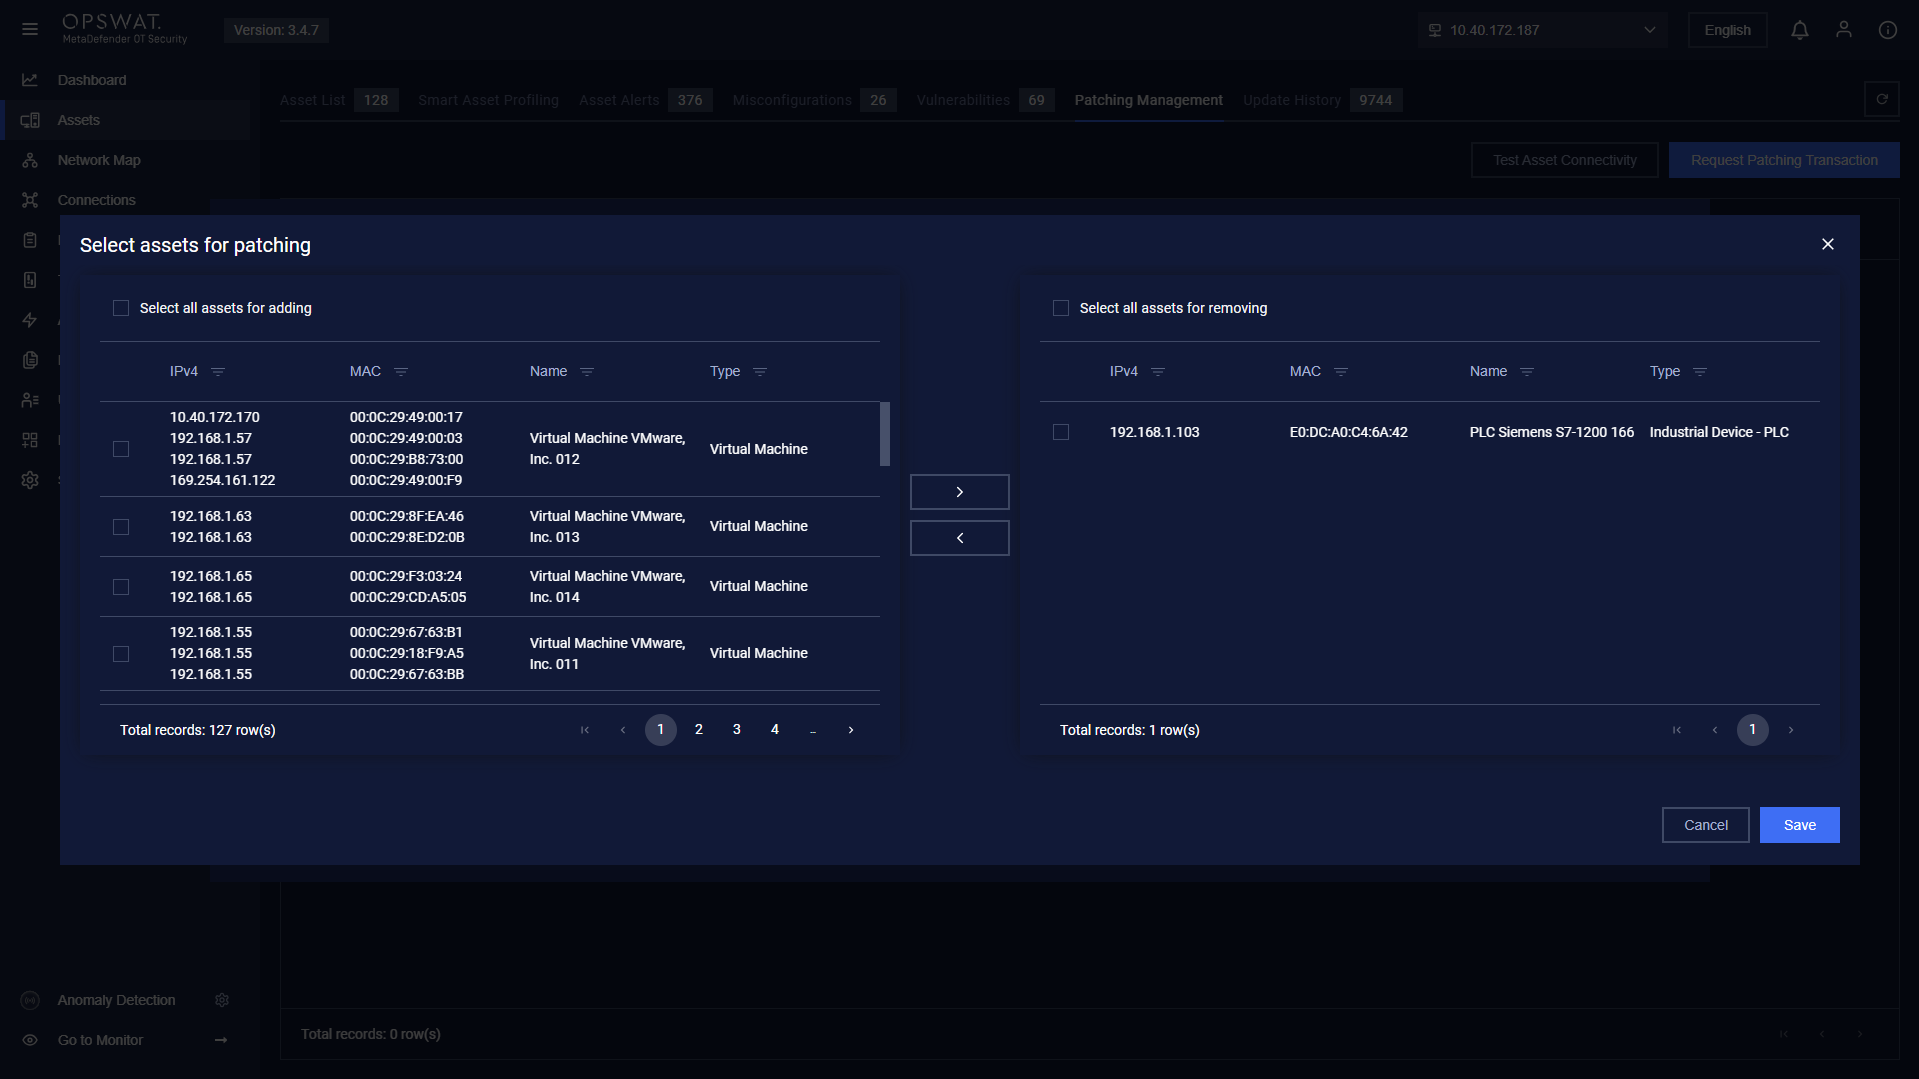Move selected assets to the right list
The width and height of the screenshot is (1919, 1079).
click(x=960, y=492)
